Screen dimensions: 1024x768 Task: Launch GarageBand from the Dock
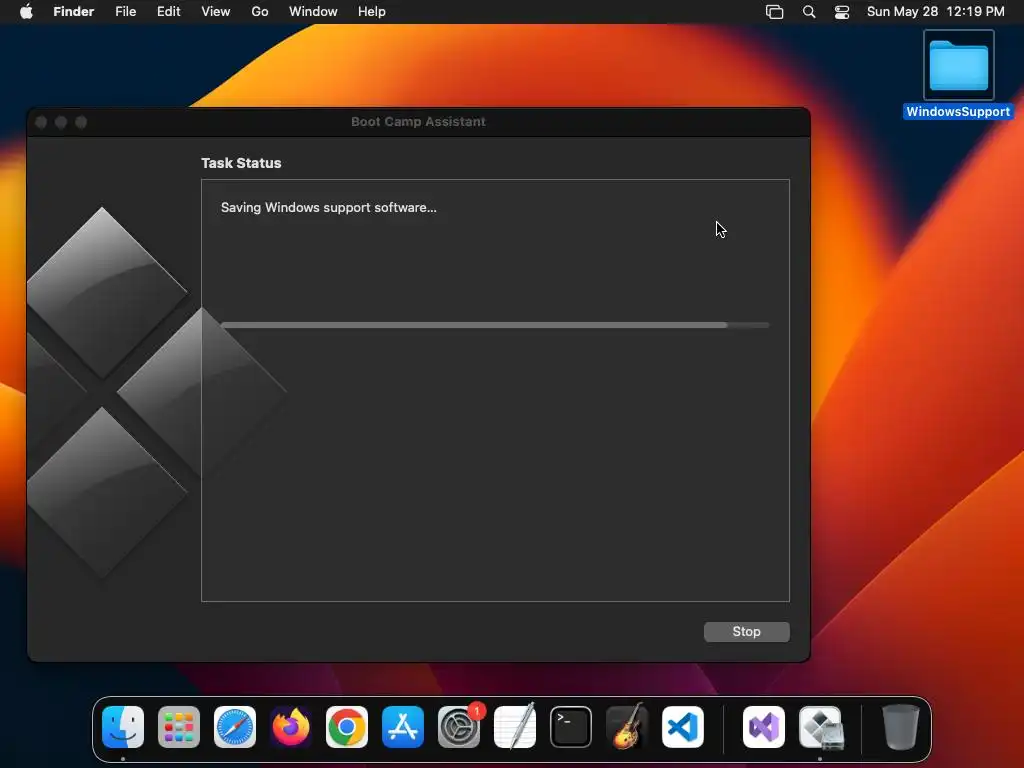click(x=627, y=727)
